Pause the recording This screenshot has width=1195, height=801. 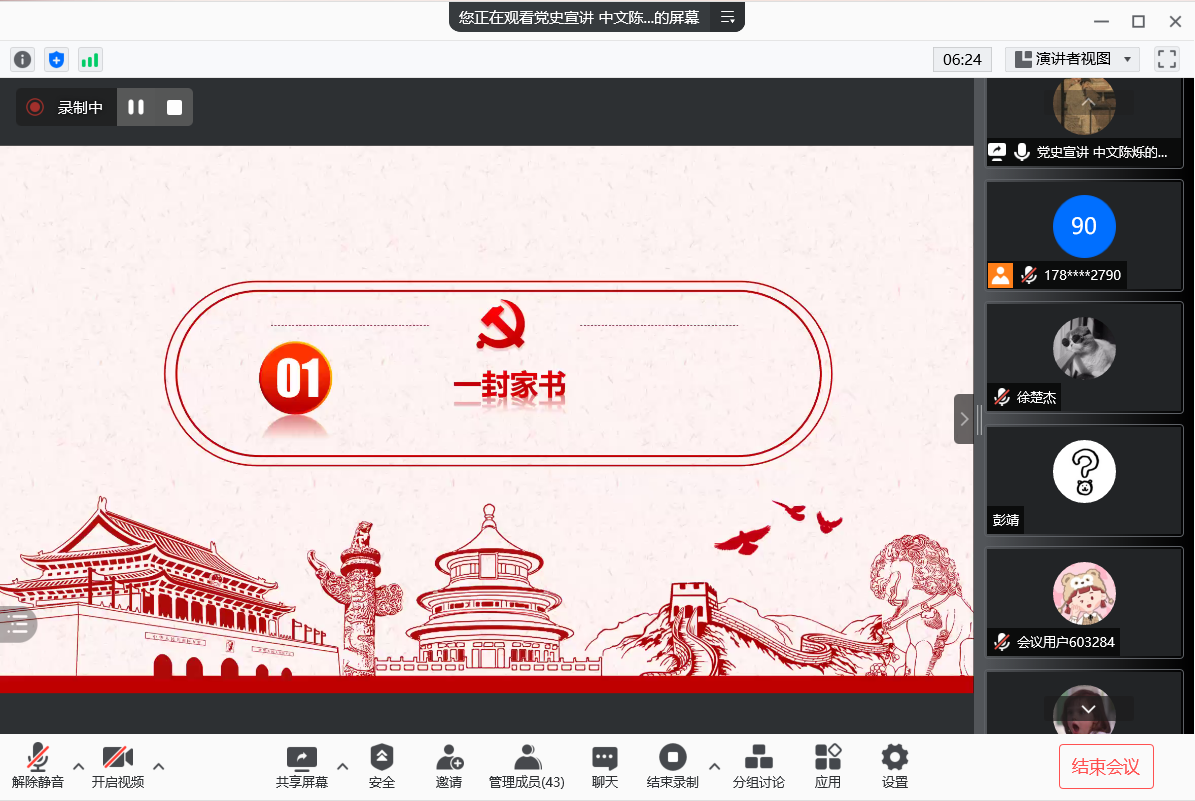[136, 107]
